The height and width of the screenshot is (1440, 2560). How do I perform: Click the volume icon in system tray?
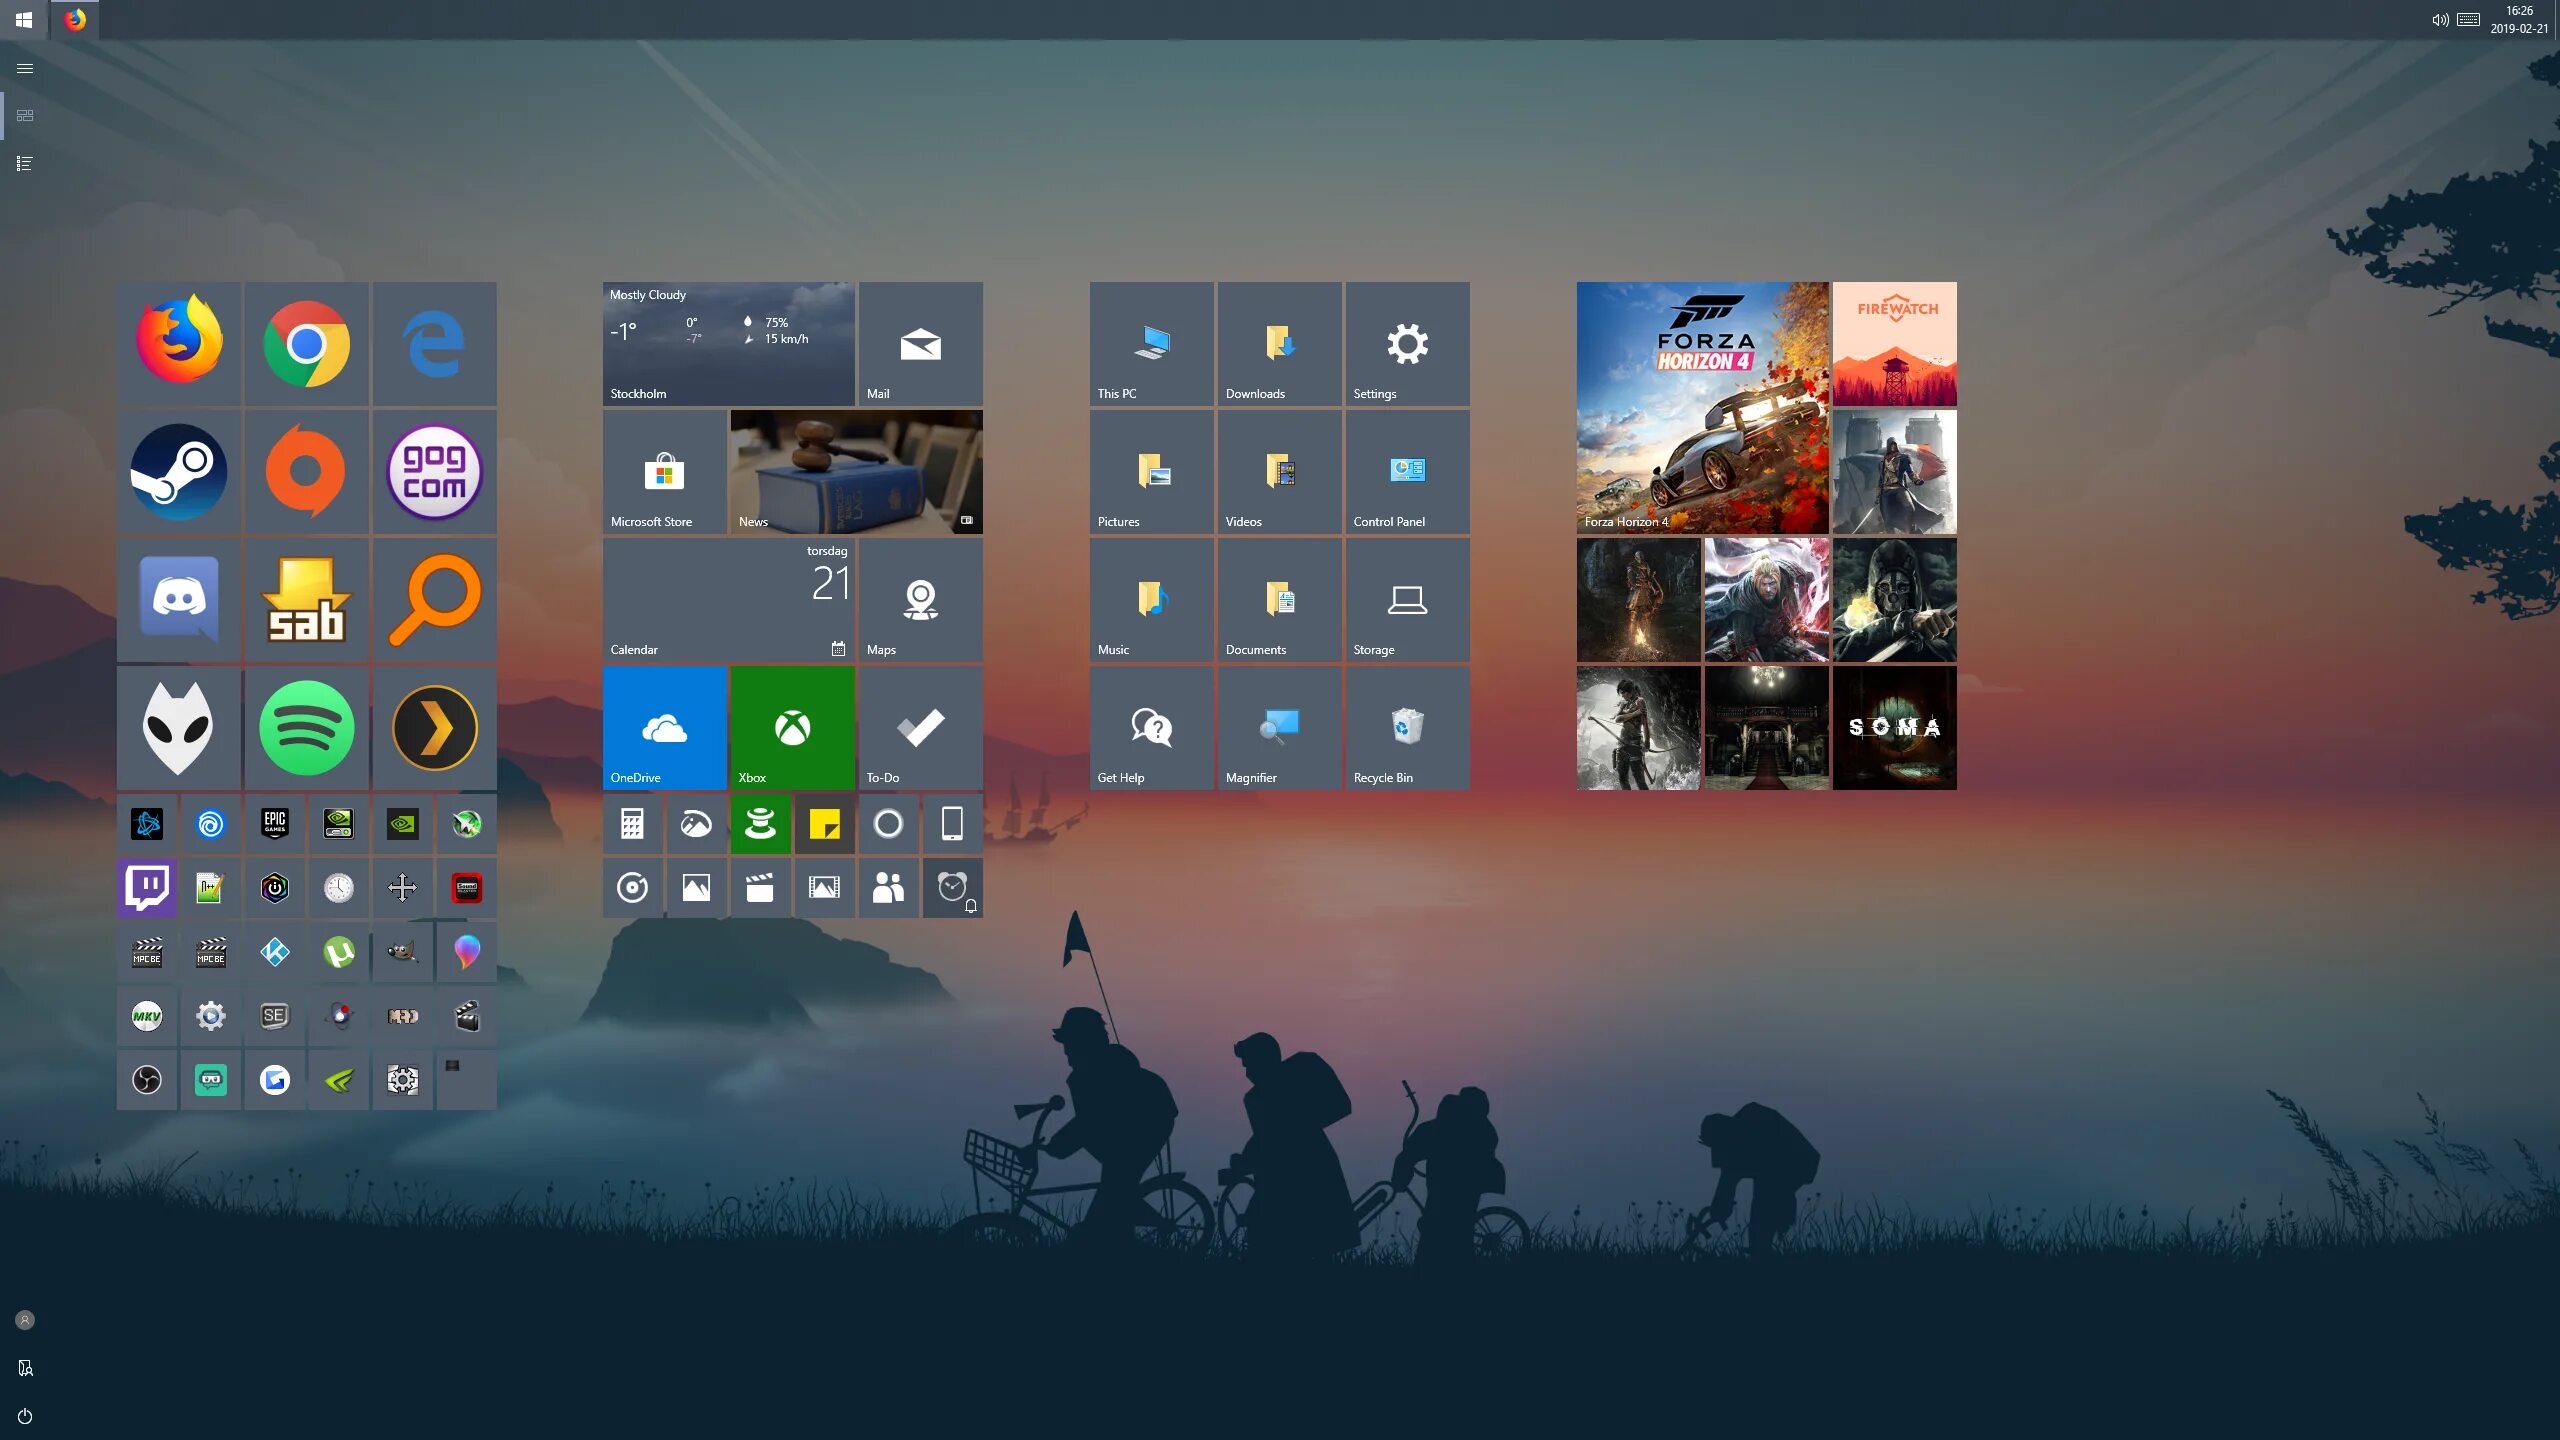(2439, 20)
